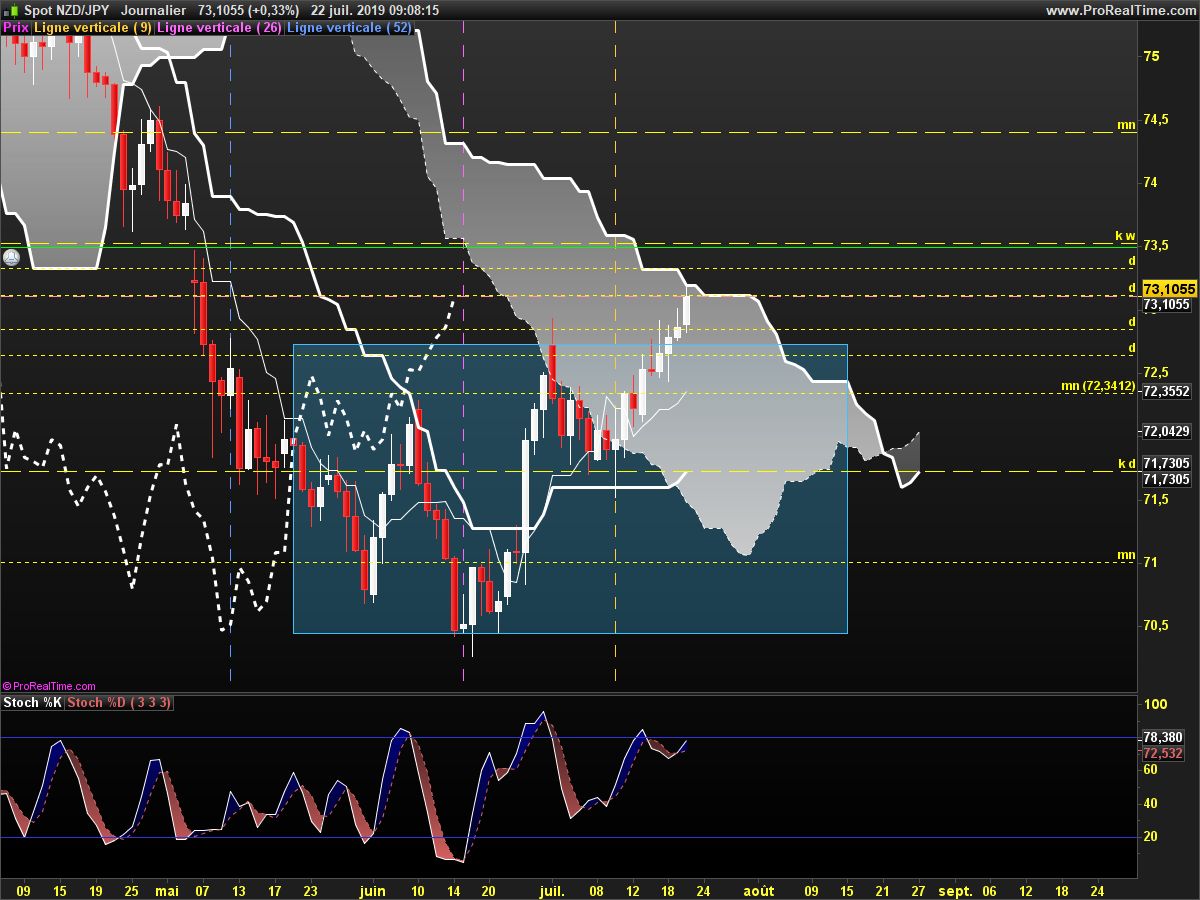The height and width of the screenshot is (900, 1200).
Task: Click the 72,532 stochastic %D value tag
Action: (x=1163, y=754)
